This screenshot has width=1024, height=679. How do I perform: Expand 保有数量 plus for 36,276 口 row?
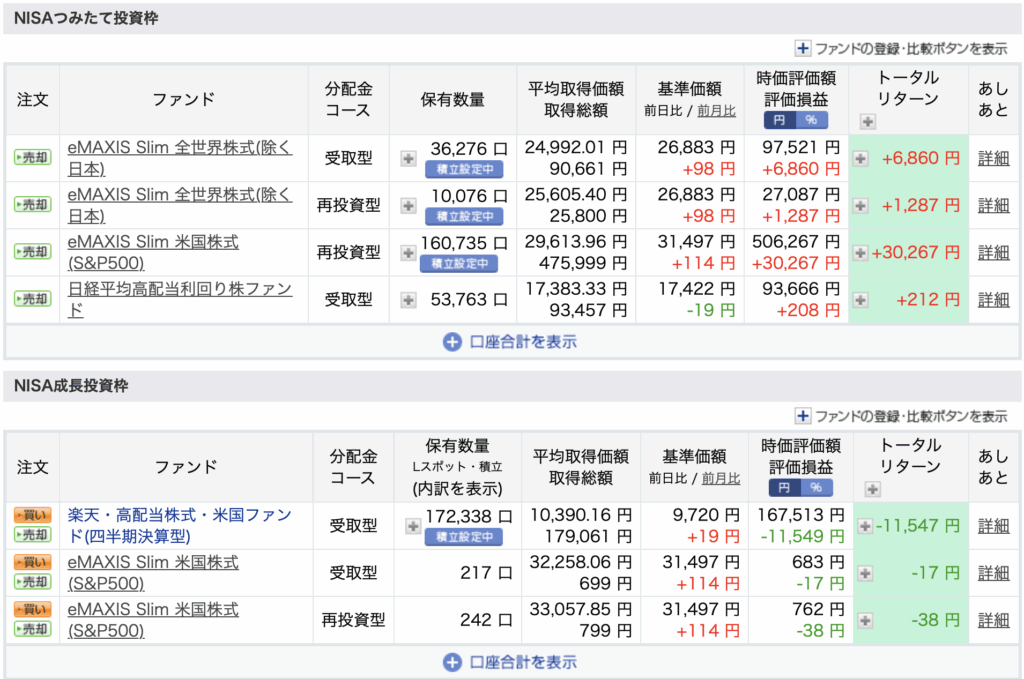(x=408, y=158)
